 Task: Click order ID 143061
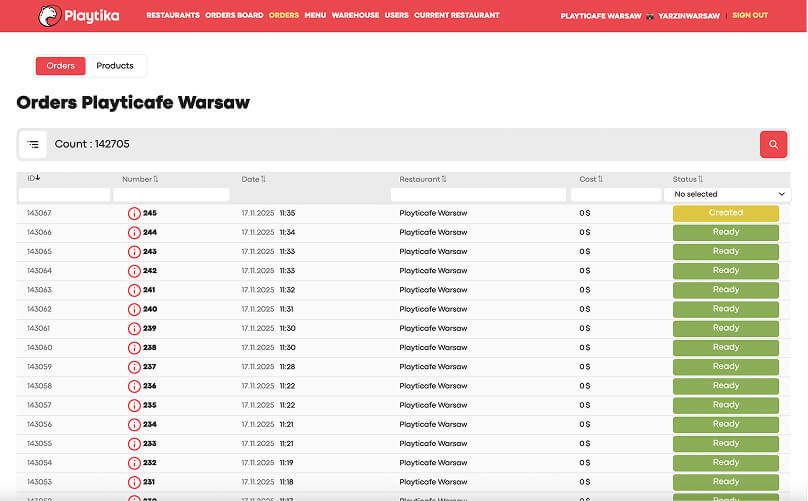[x=38, y=328]
